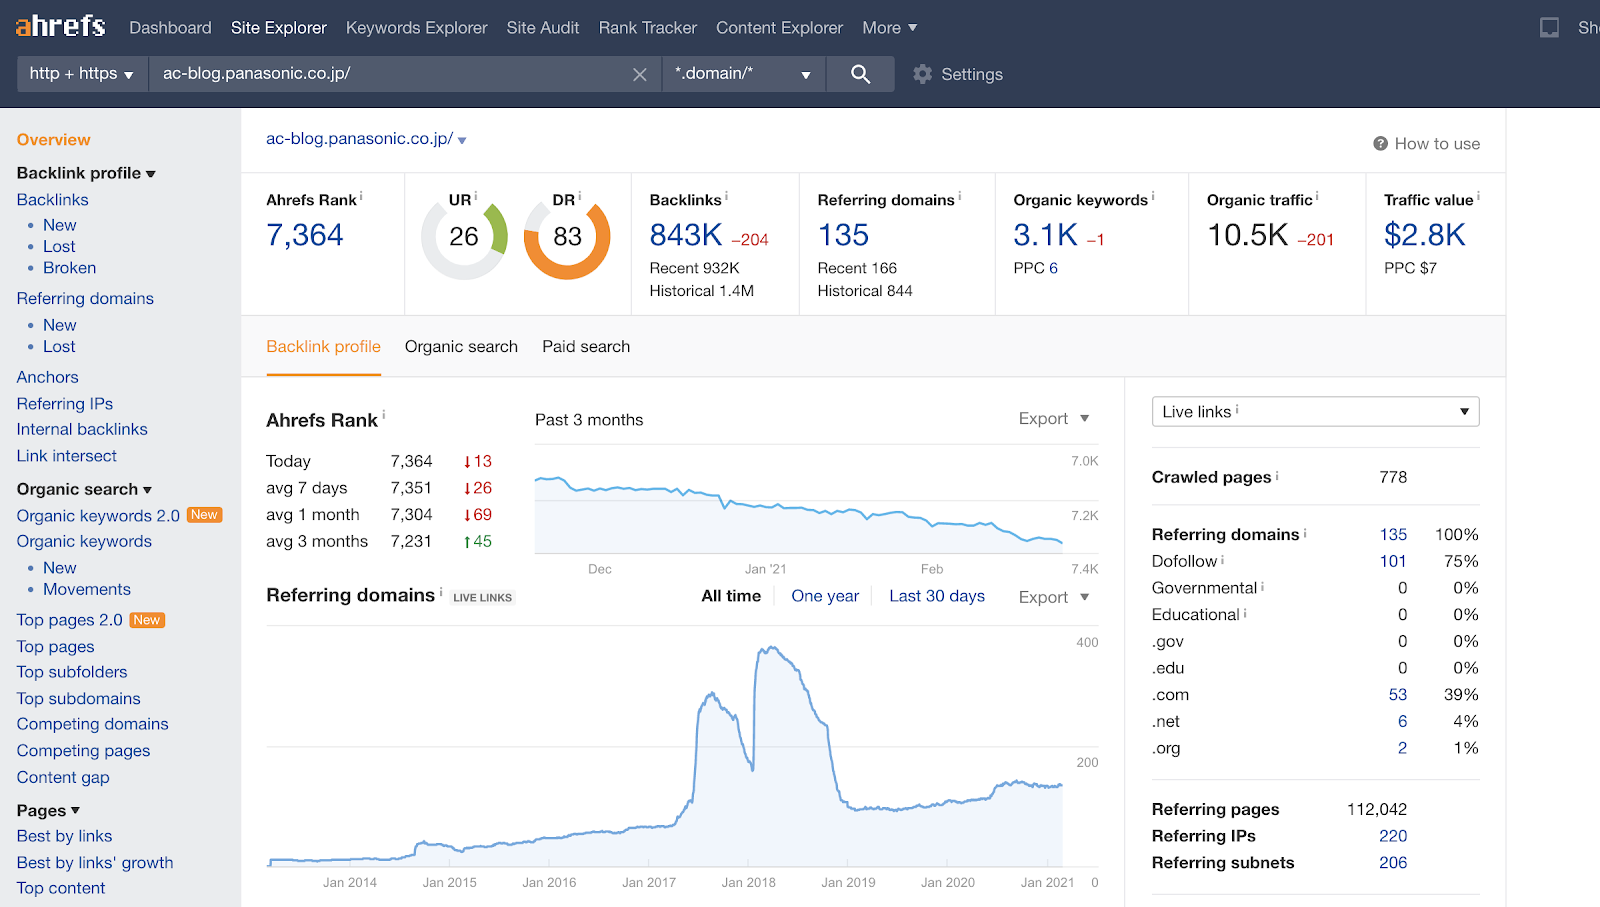1600x907 pixels.
Task: Open Settings gear icon
Action: [922, 74]
